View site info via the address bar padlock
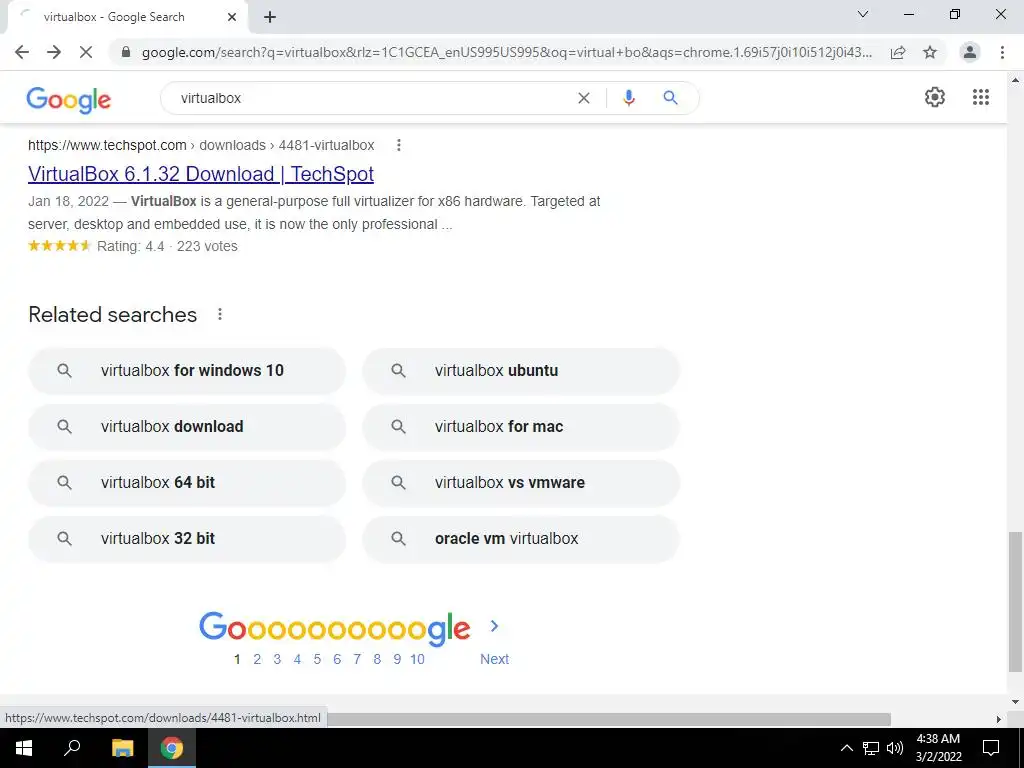Viewport: 1024px width, 768px height. point(126,52)
